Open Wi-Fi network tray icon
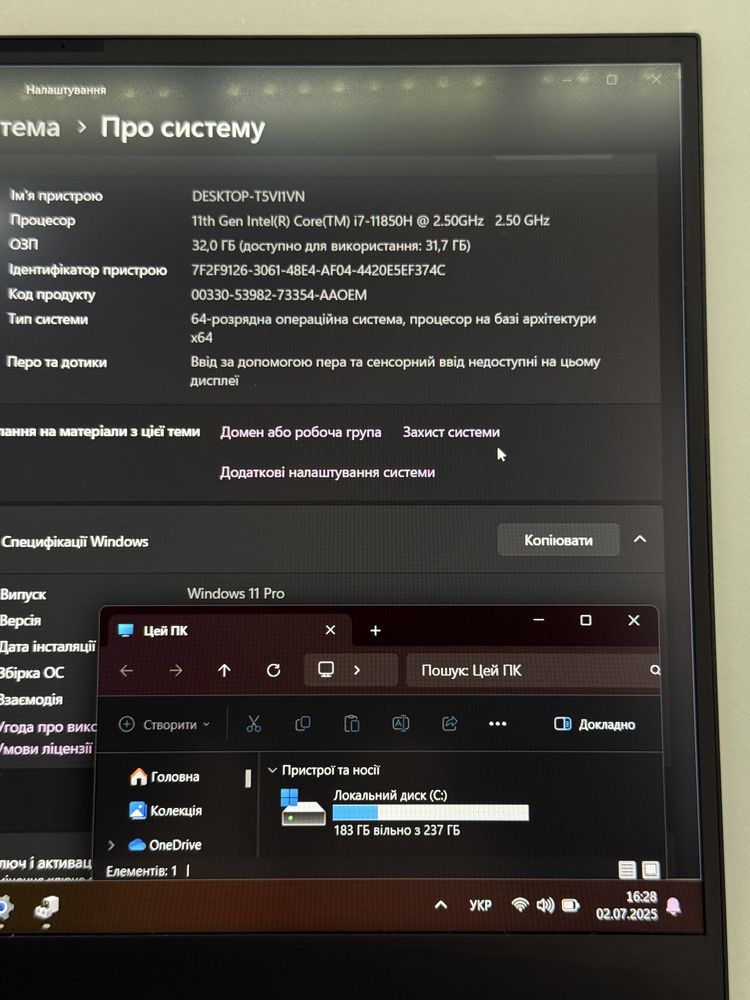The image size is (750, 1000). pos(520,905)
